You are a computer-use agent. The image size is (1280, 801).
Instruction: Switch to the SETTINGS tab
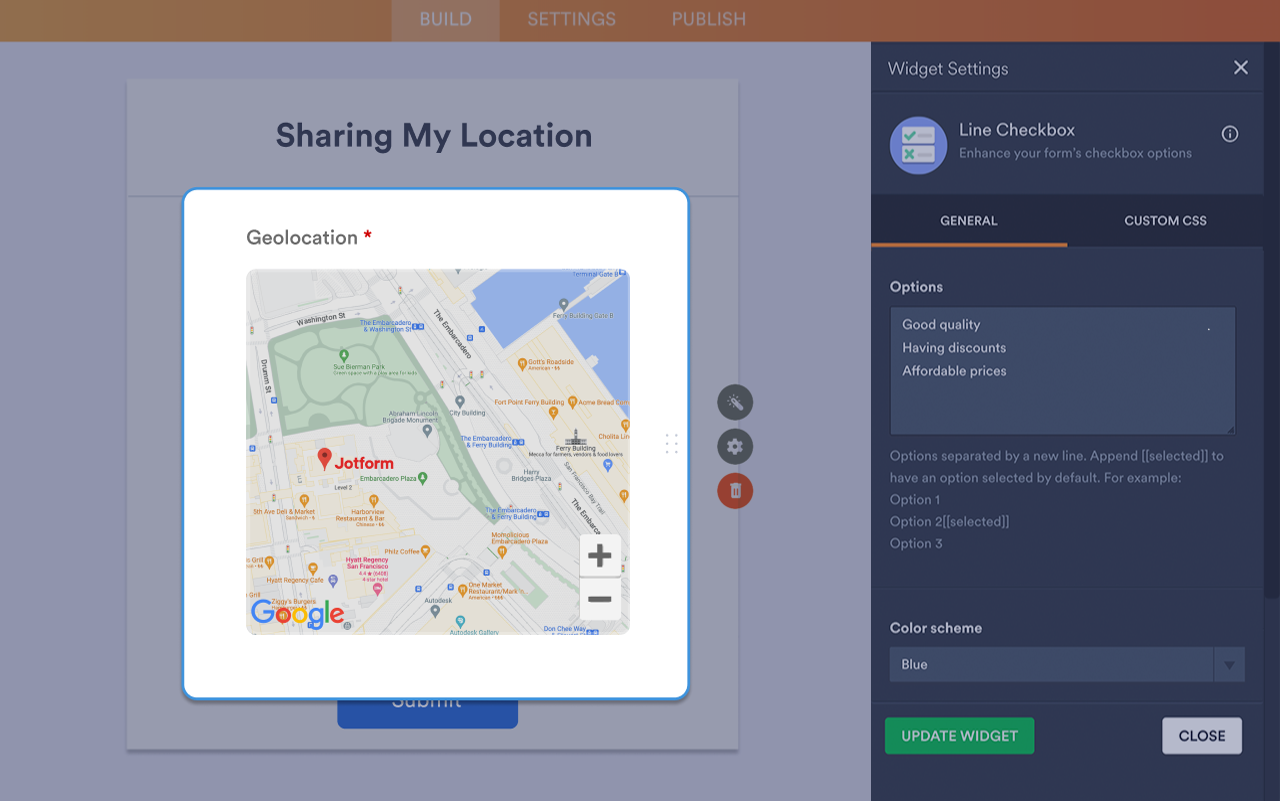pyautogui.click(x=570, y=19)
